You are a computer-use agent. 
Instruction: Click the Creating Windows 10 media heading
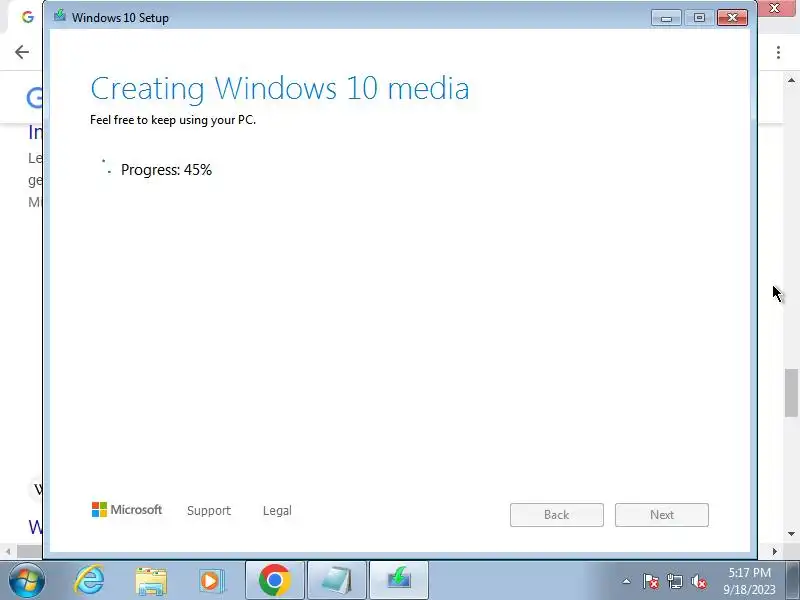pyautogui.click(x=280, y=88)
